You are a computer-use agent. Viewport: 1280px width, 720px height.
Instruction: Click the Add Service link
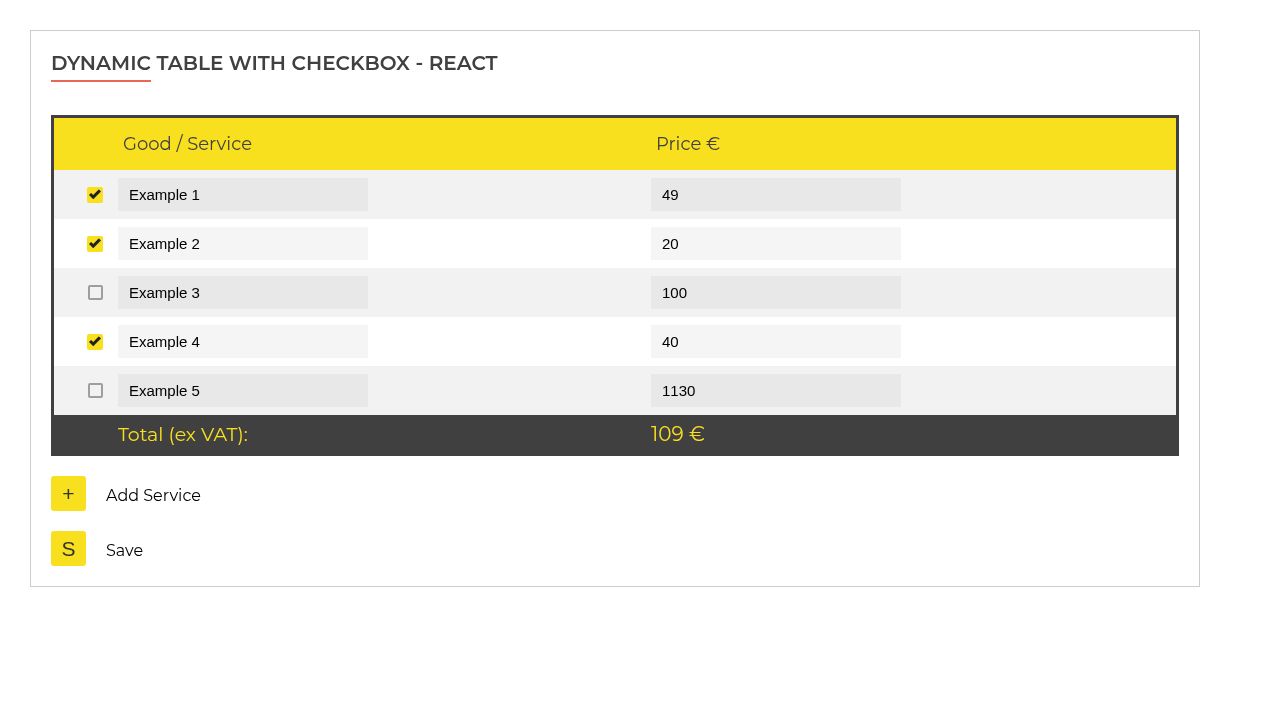click(153, 495)
